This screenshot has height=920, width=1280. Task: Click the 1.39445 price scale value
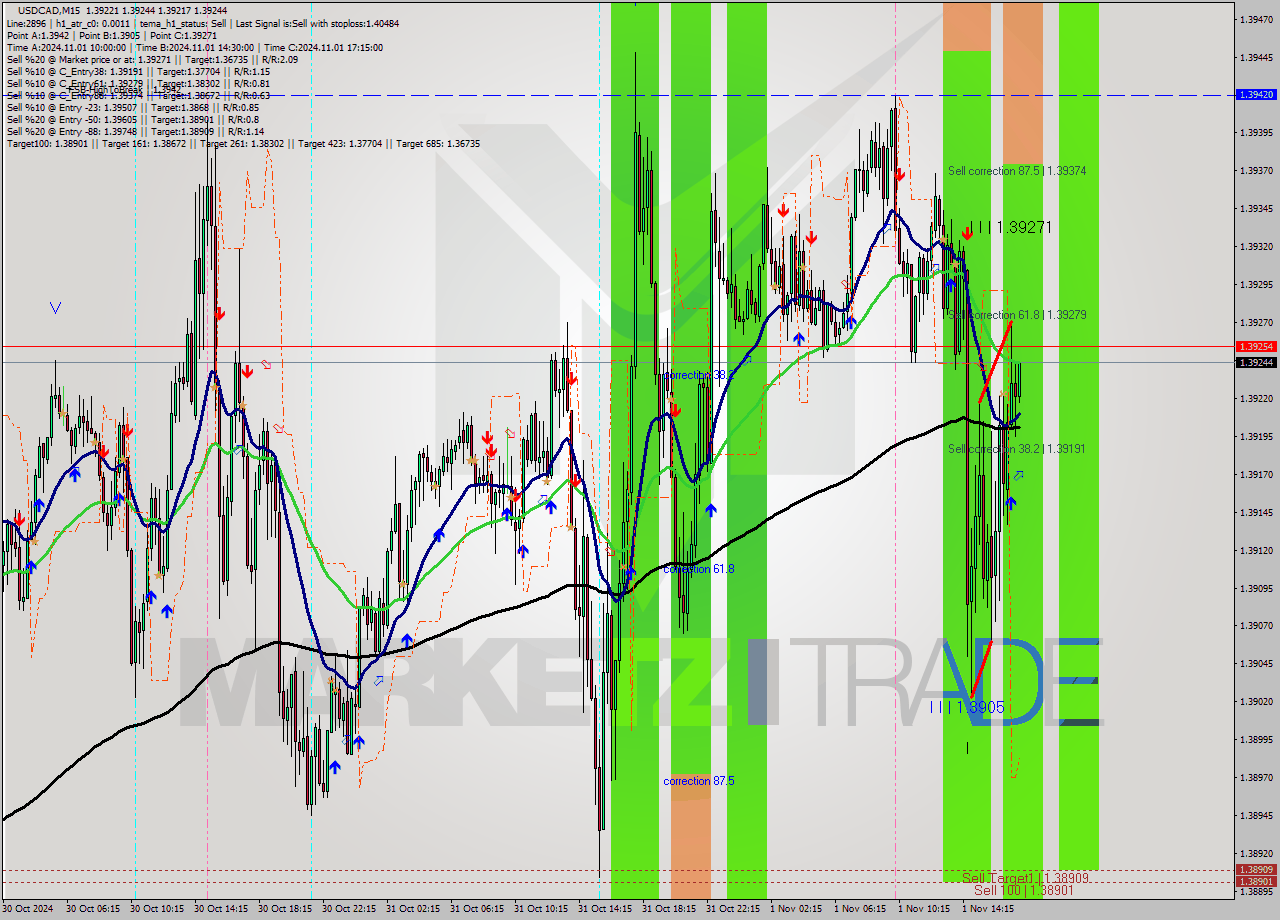tap(1256, 57)
